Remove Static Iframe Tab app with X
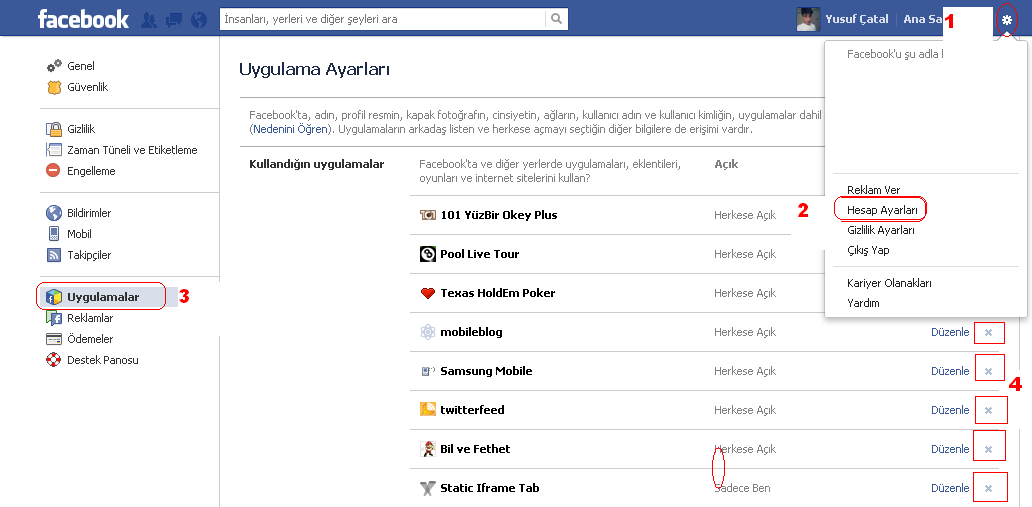 (988, 488)
